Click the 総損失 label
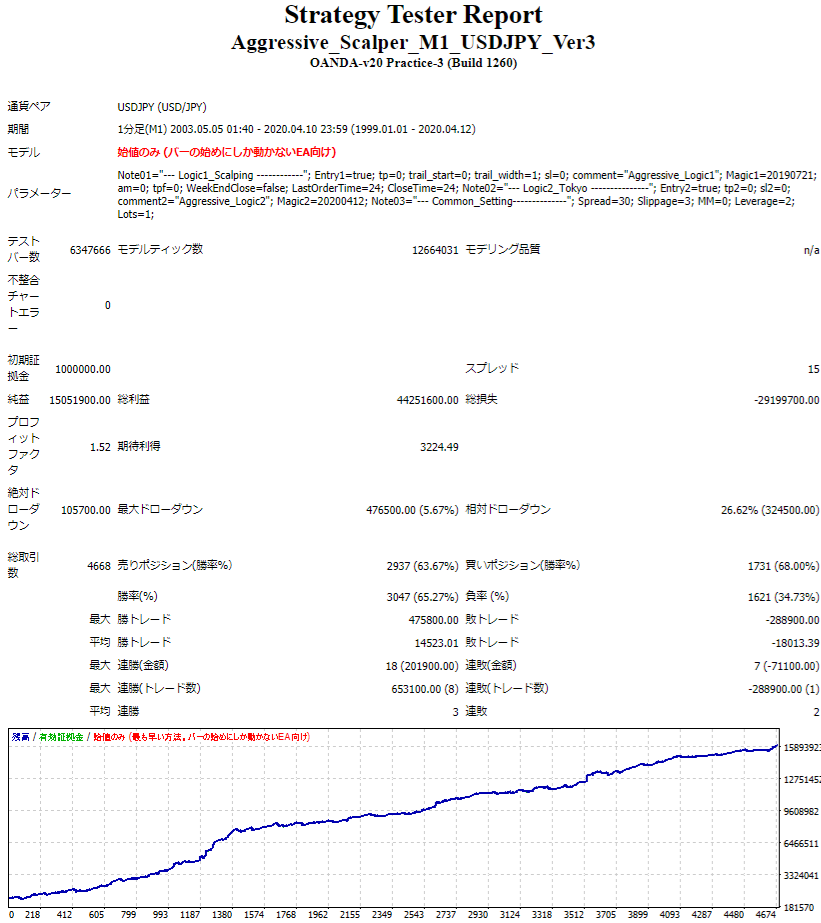The image size is (821, 923). pos(481,399)
